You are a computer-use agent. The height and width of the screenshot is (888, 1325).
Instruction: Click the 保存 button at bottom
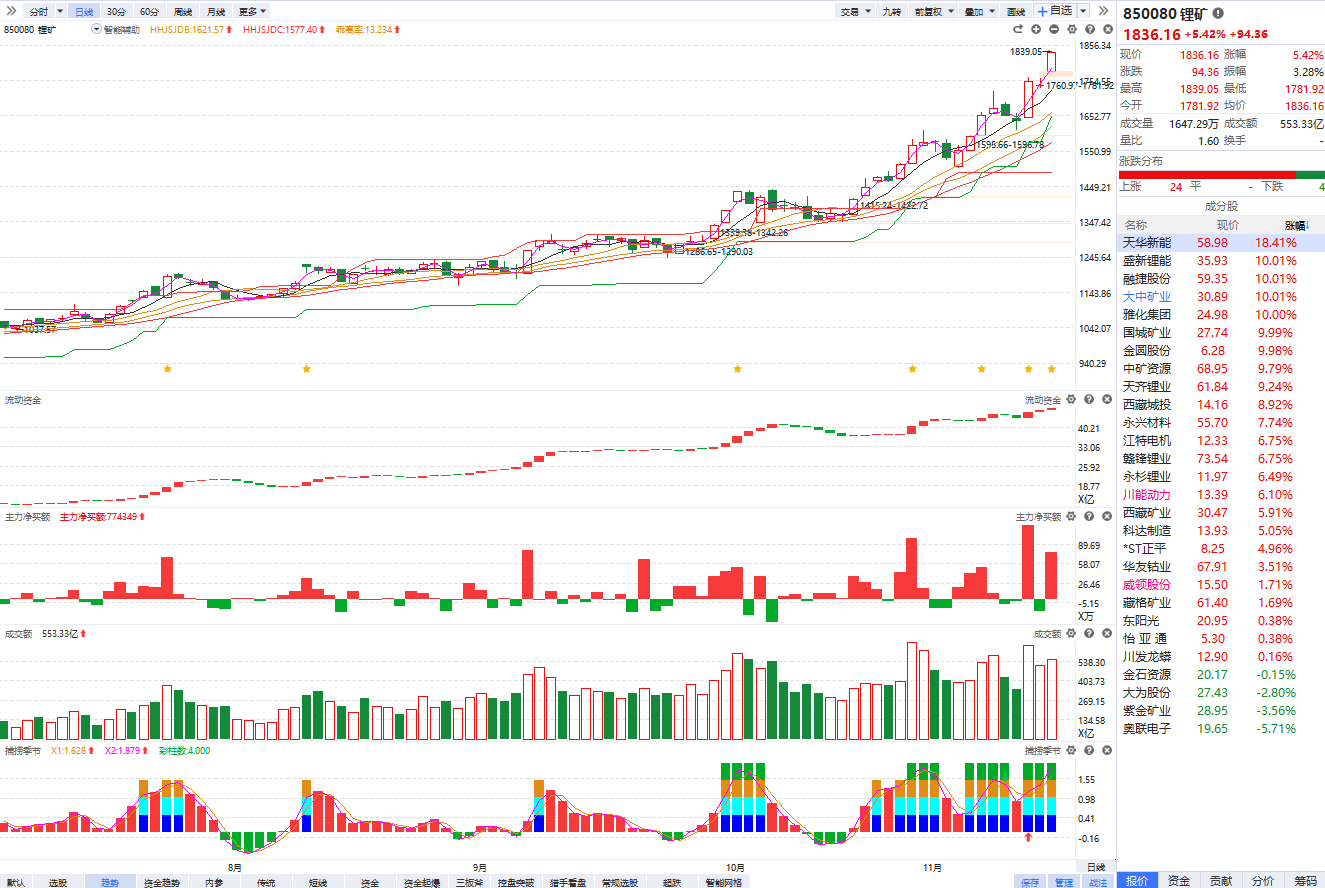(x=1029, y=882)
